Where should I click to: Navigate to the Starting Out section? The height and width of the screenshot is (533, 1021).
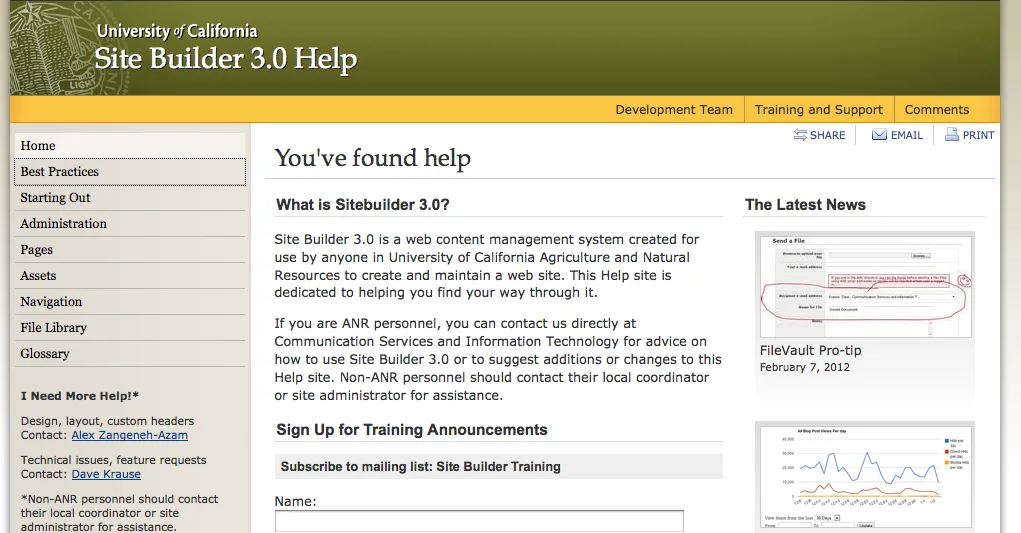pos(55,198)
